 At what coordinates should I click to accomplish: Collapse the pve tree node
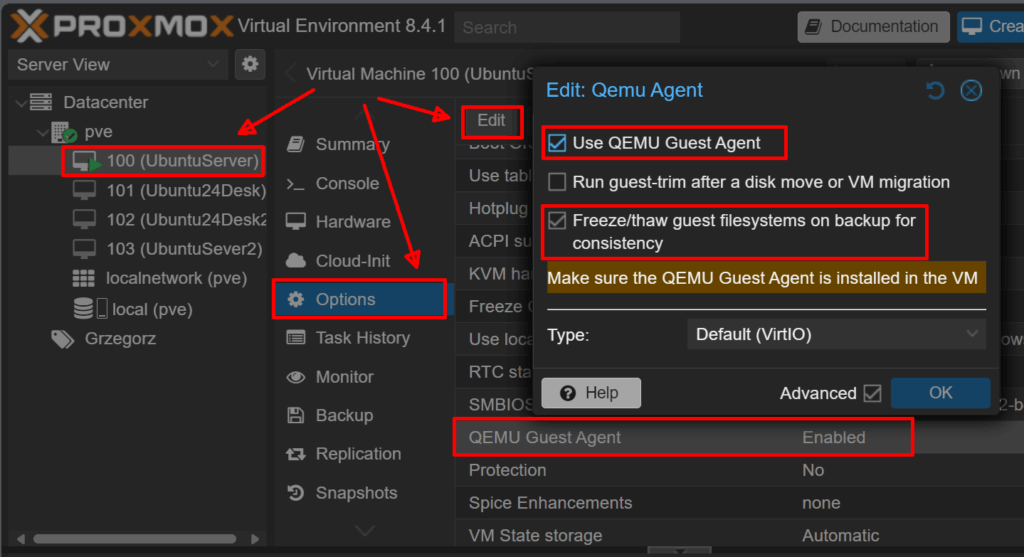42,133
